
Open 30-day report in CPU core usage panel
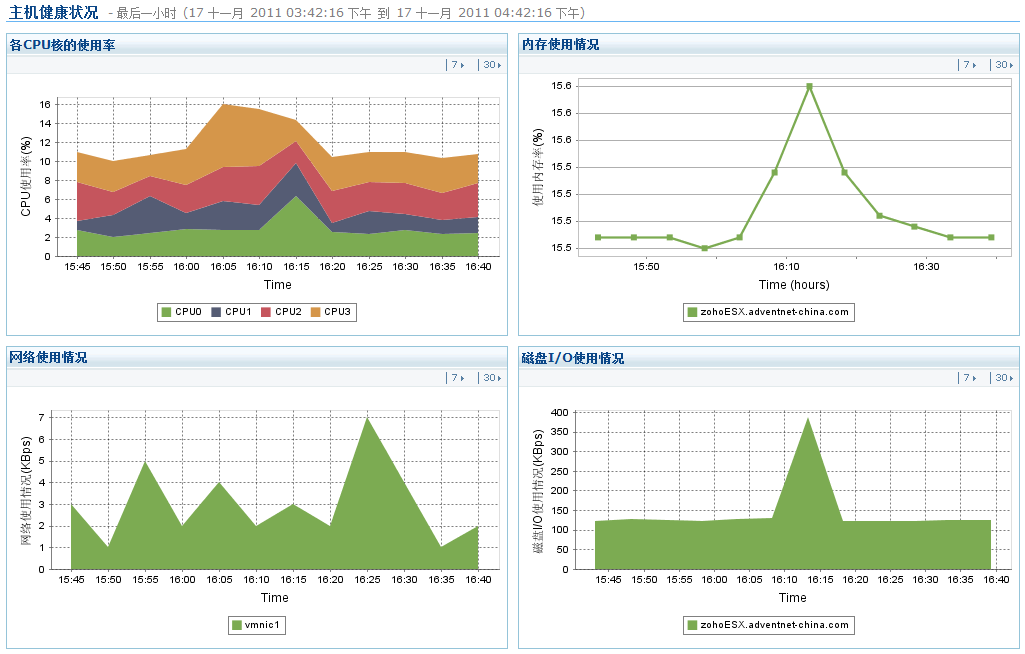pyautogui.click(x=490, y=65)
